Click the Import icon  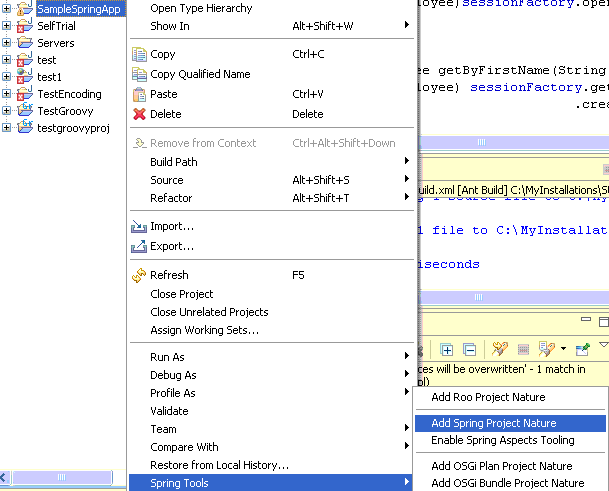point(139,226)
